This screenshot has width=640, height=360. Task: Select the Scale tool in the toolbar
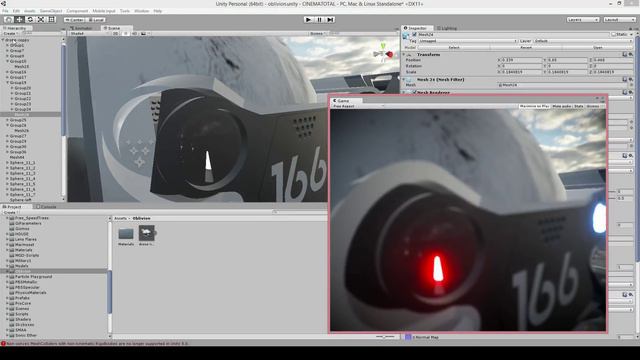41,20
